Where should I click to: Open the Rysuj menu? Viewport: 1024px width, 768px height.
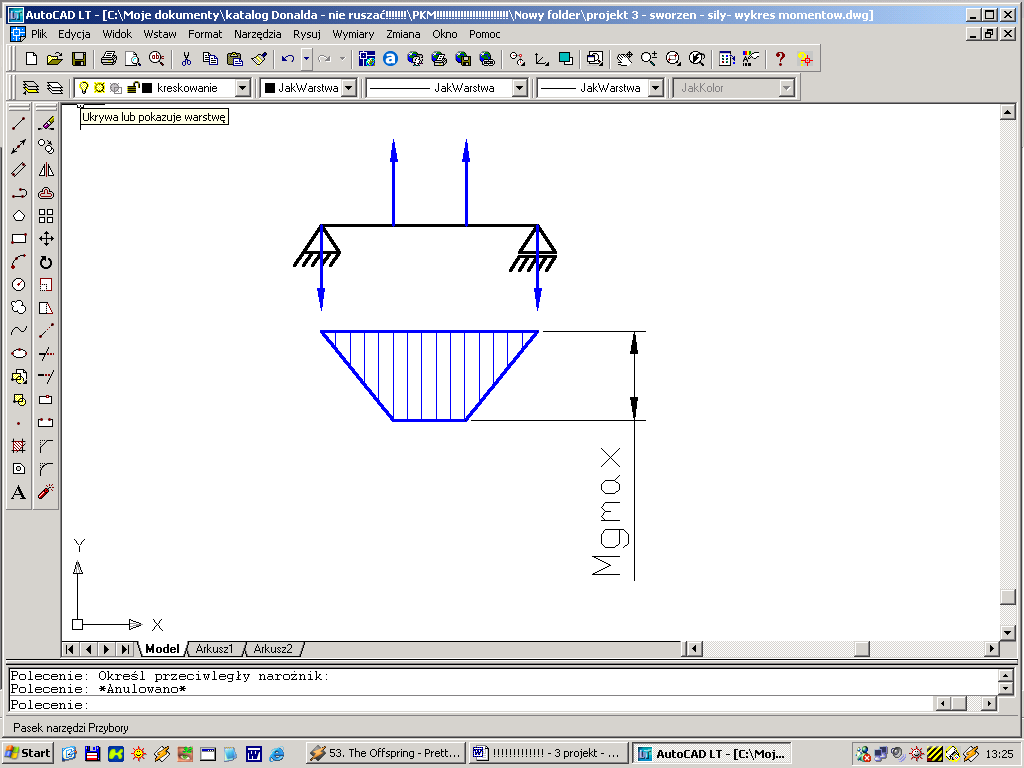306,34
